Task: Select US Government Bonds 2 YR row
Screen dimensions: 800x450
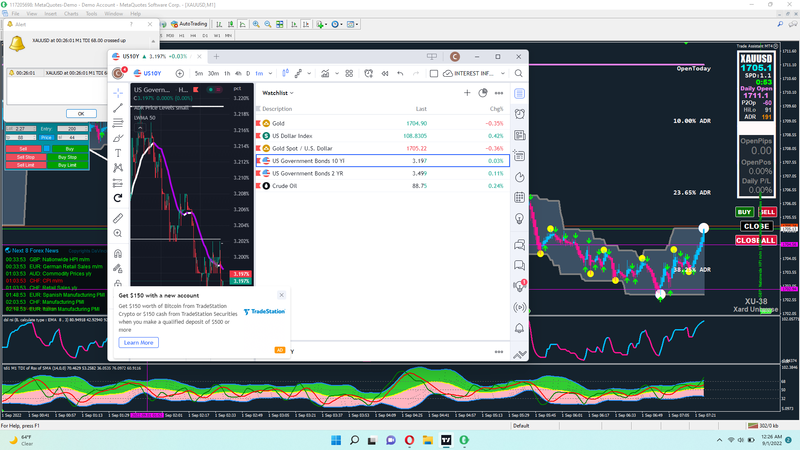Action: click(x=382, y=173)
